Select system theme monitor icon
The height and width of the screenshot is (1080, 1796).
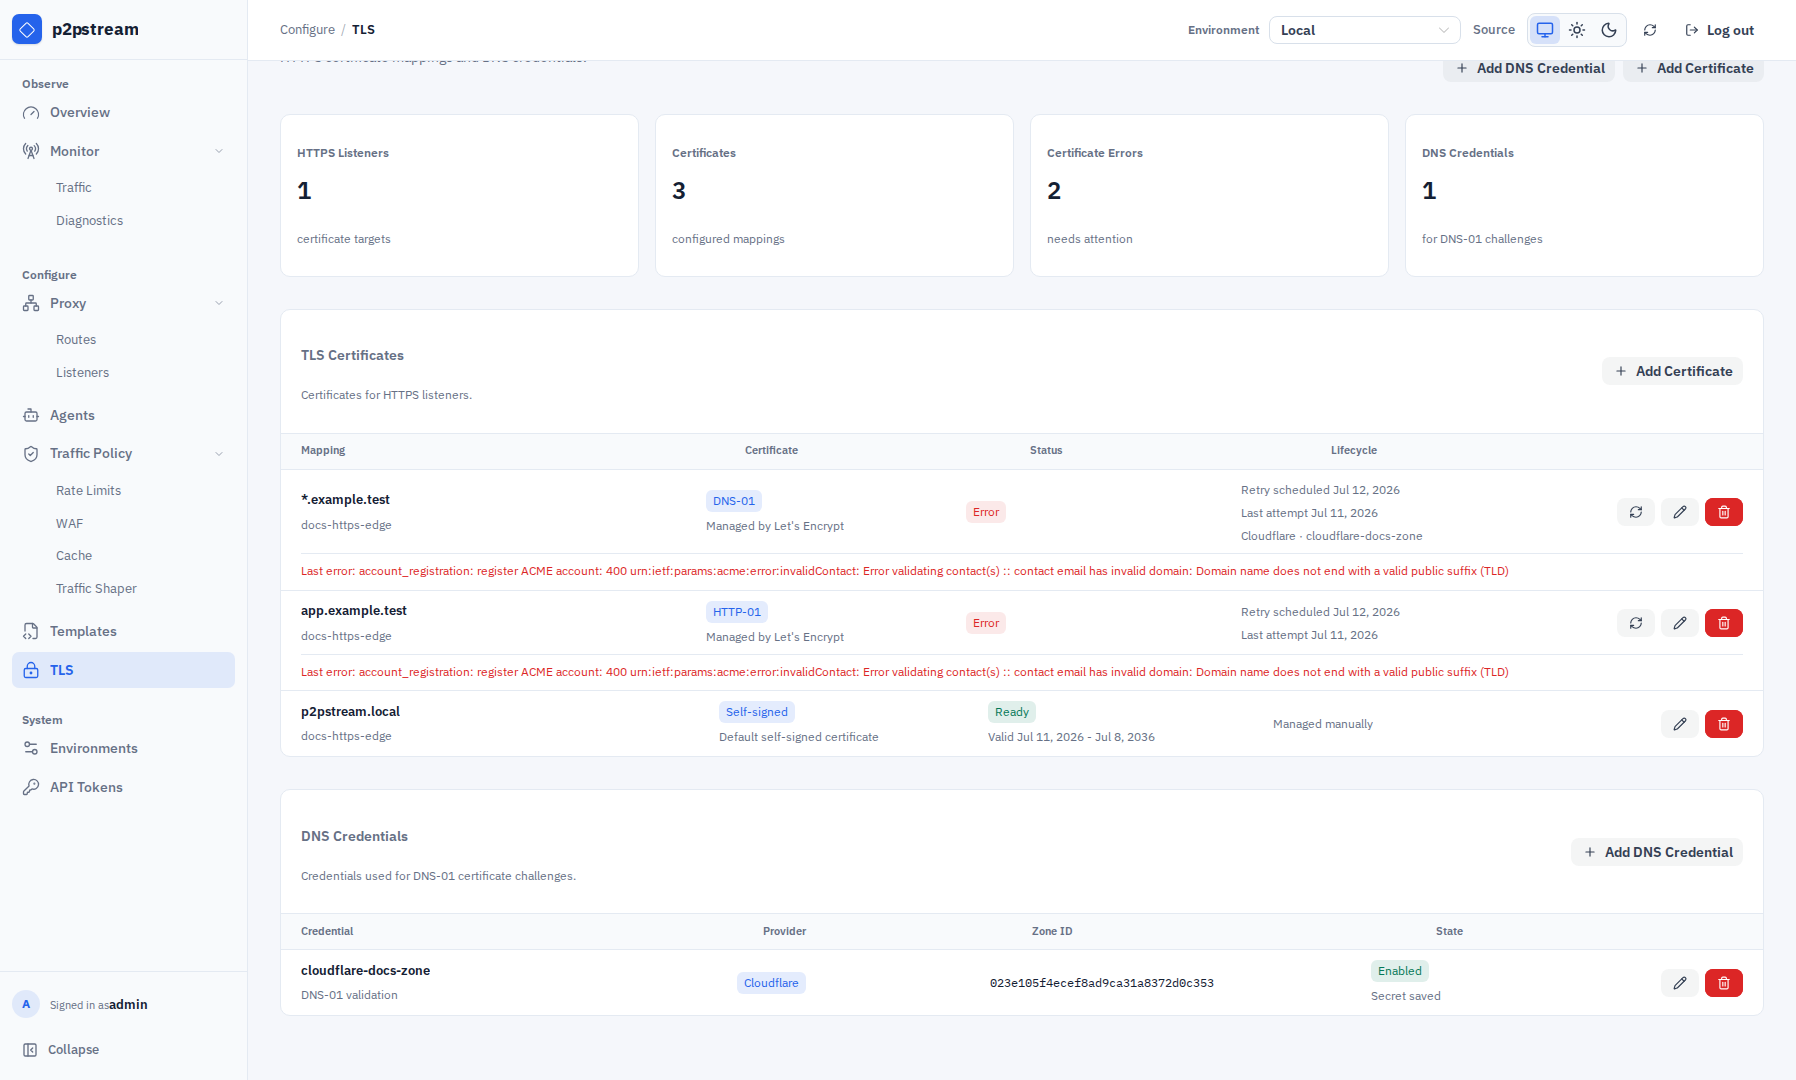[1545, 30]
